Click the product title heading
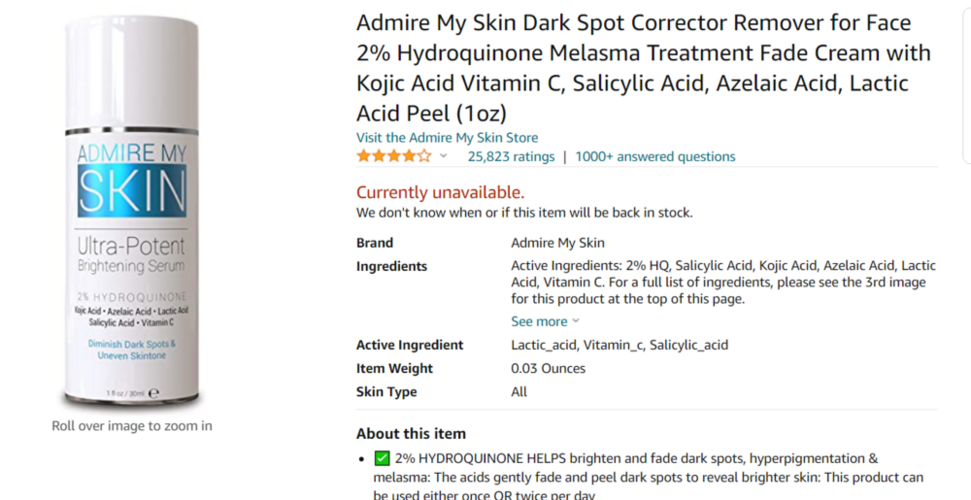Screen dimensions: 971x500 click(x=643, y=68)
